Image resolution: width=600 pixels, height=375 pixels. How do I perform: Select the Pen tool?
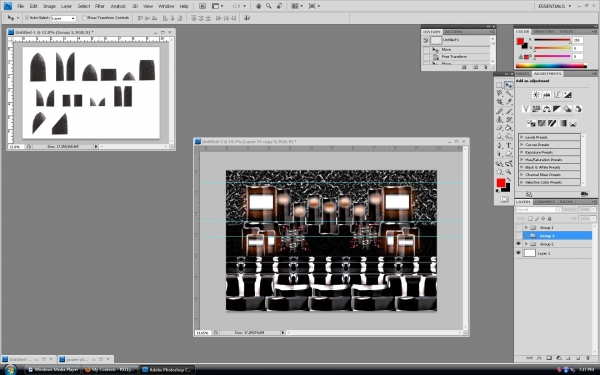point(499,145)
